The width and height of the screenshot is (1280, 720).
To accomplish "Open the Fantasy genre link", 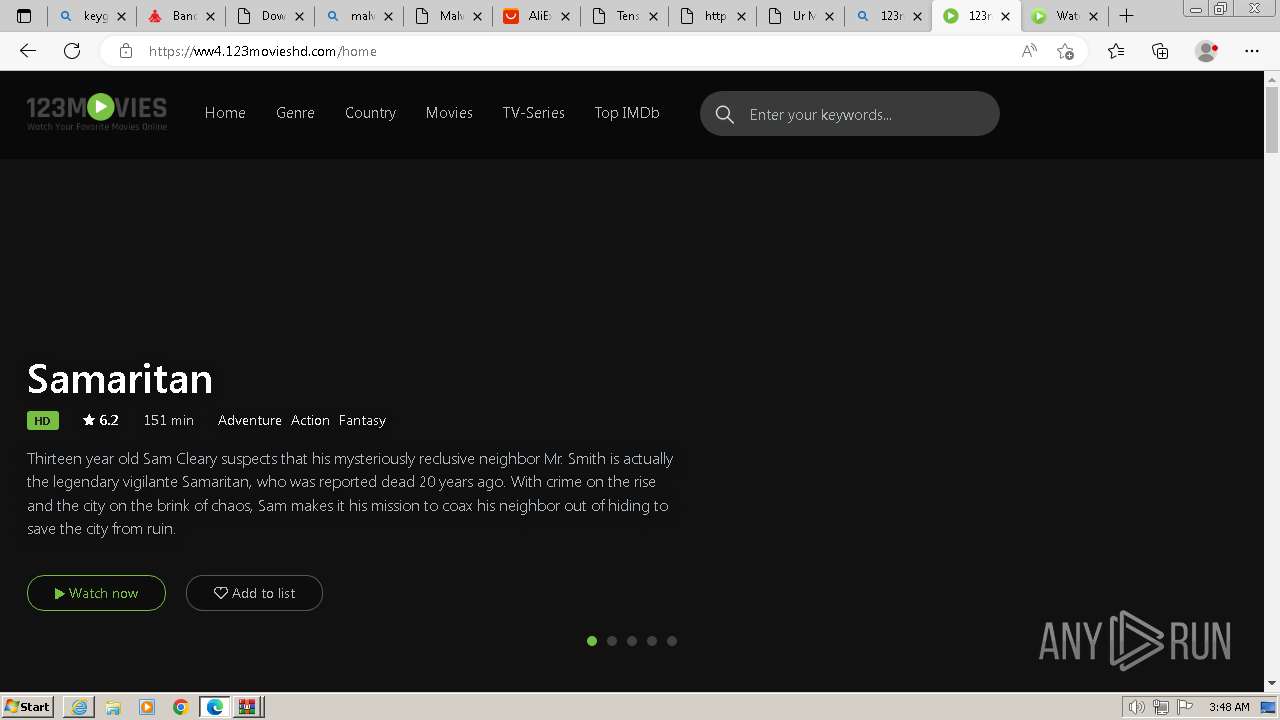I will pyautogui.click(x=362, y=420).
